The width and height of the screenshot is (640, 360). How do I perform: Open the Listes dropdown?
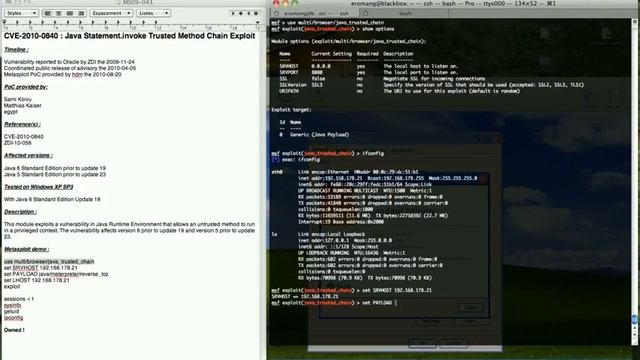coord(153,13)
